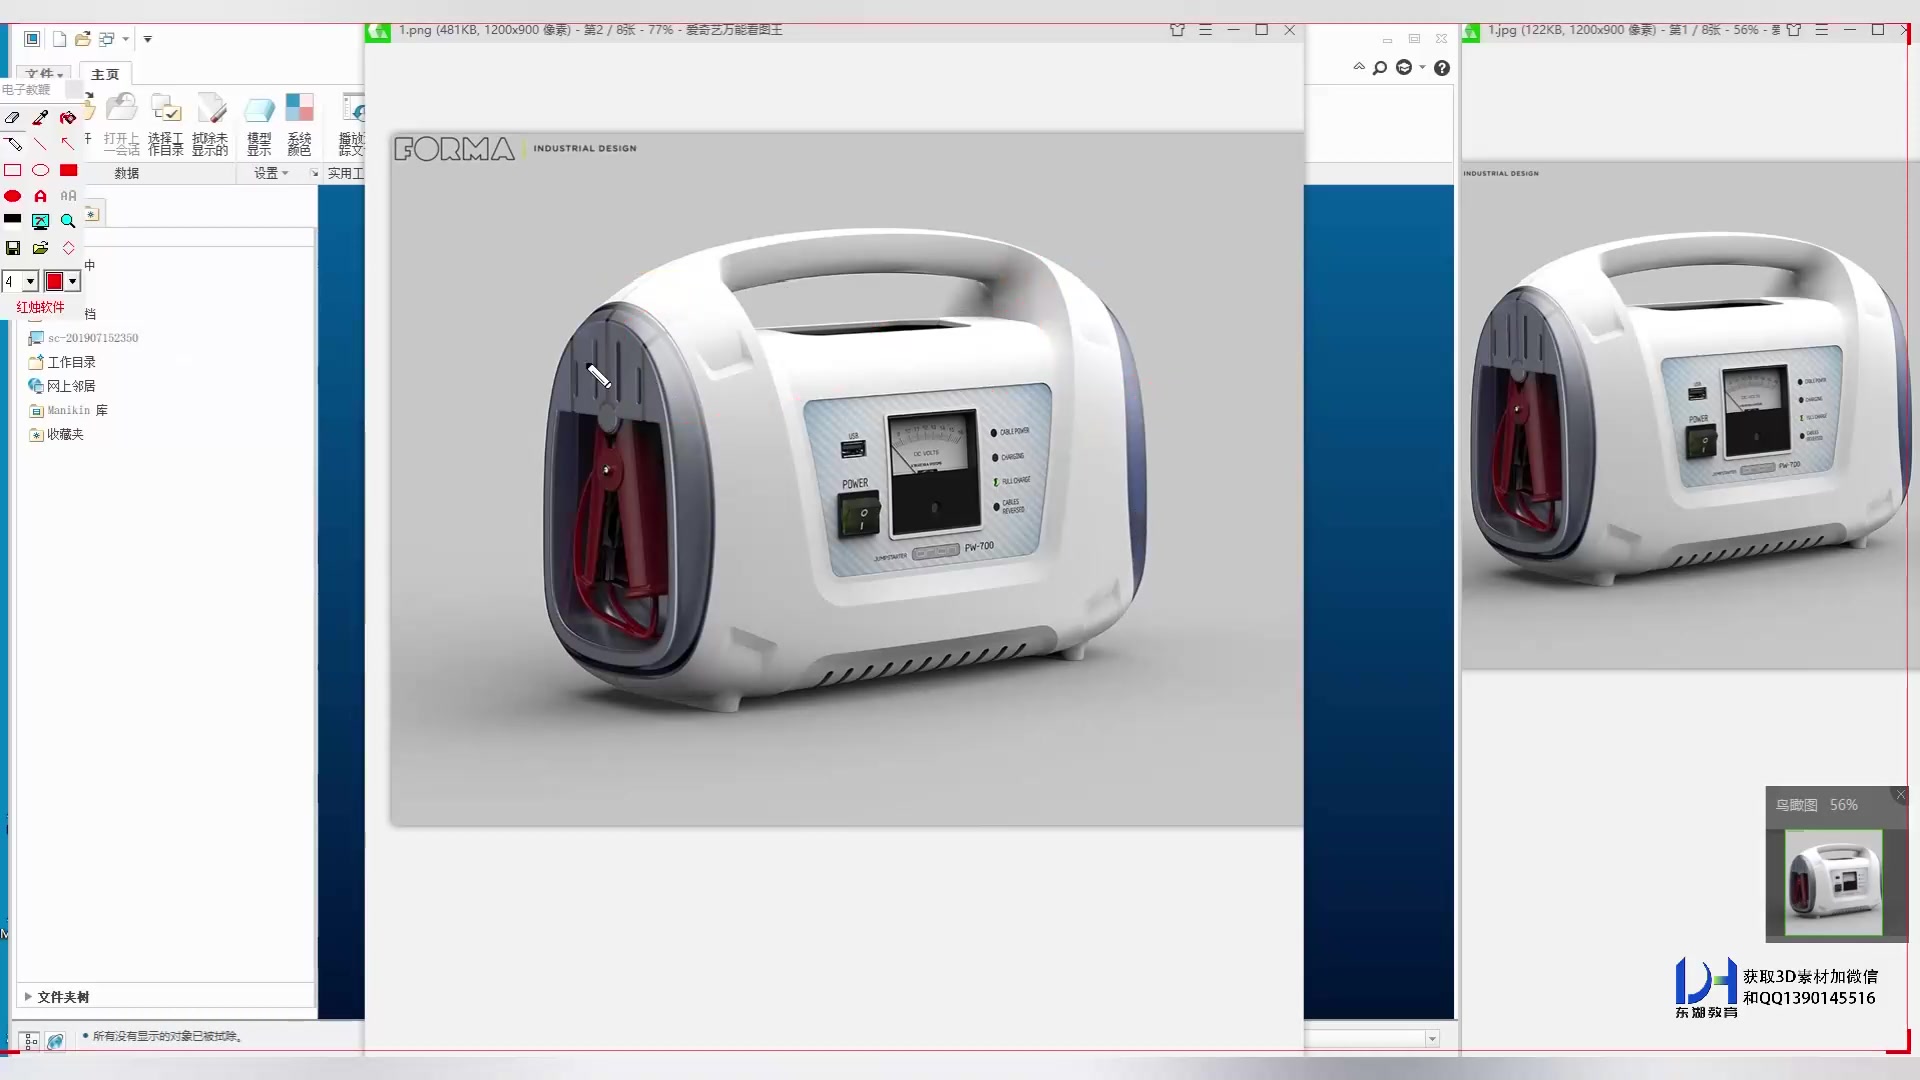The height and width of the screenshot is (1080, 1920).
Task: Select Manikin 库 in folder list
Action: click(68, 410)
